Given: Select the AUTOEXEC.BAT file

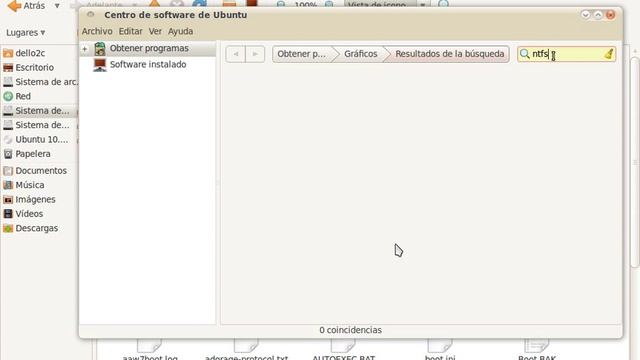Looking at the screenshot, I should (x=343, y=349).
